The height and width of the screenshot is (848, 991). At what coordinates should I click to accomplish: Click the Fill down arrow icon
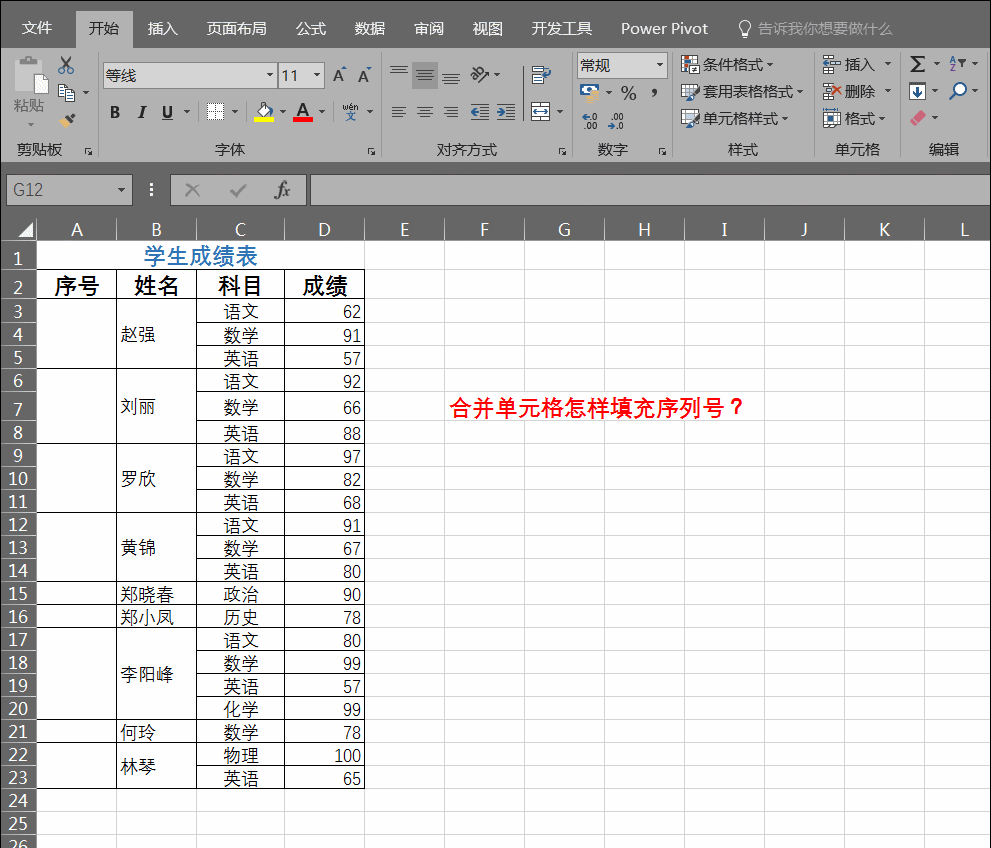917,92
